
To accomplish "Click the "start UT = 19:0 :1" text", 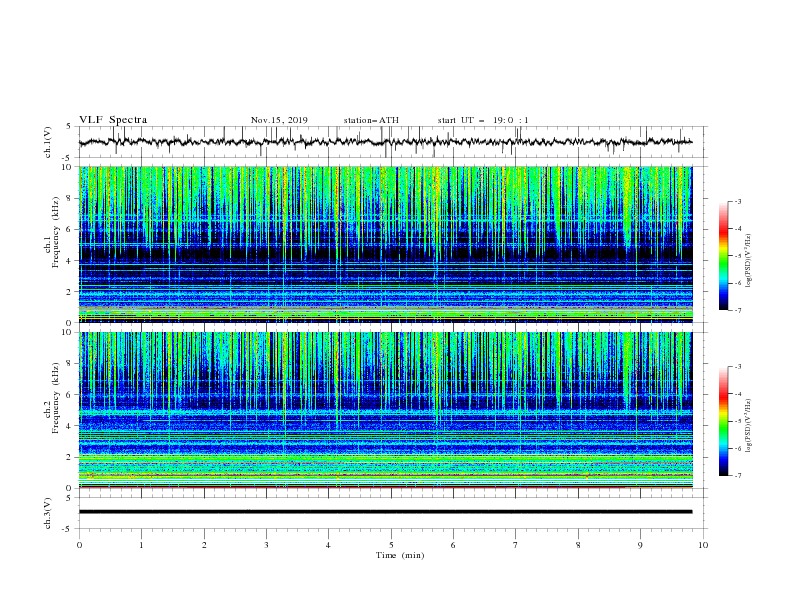I will coord(483,120).
